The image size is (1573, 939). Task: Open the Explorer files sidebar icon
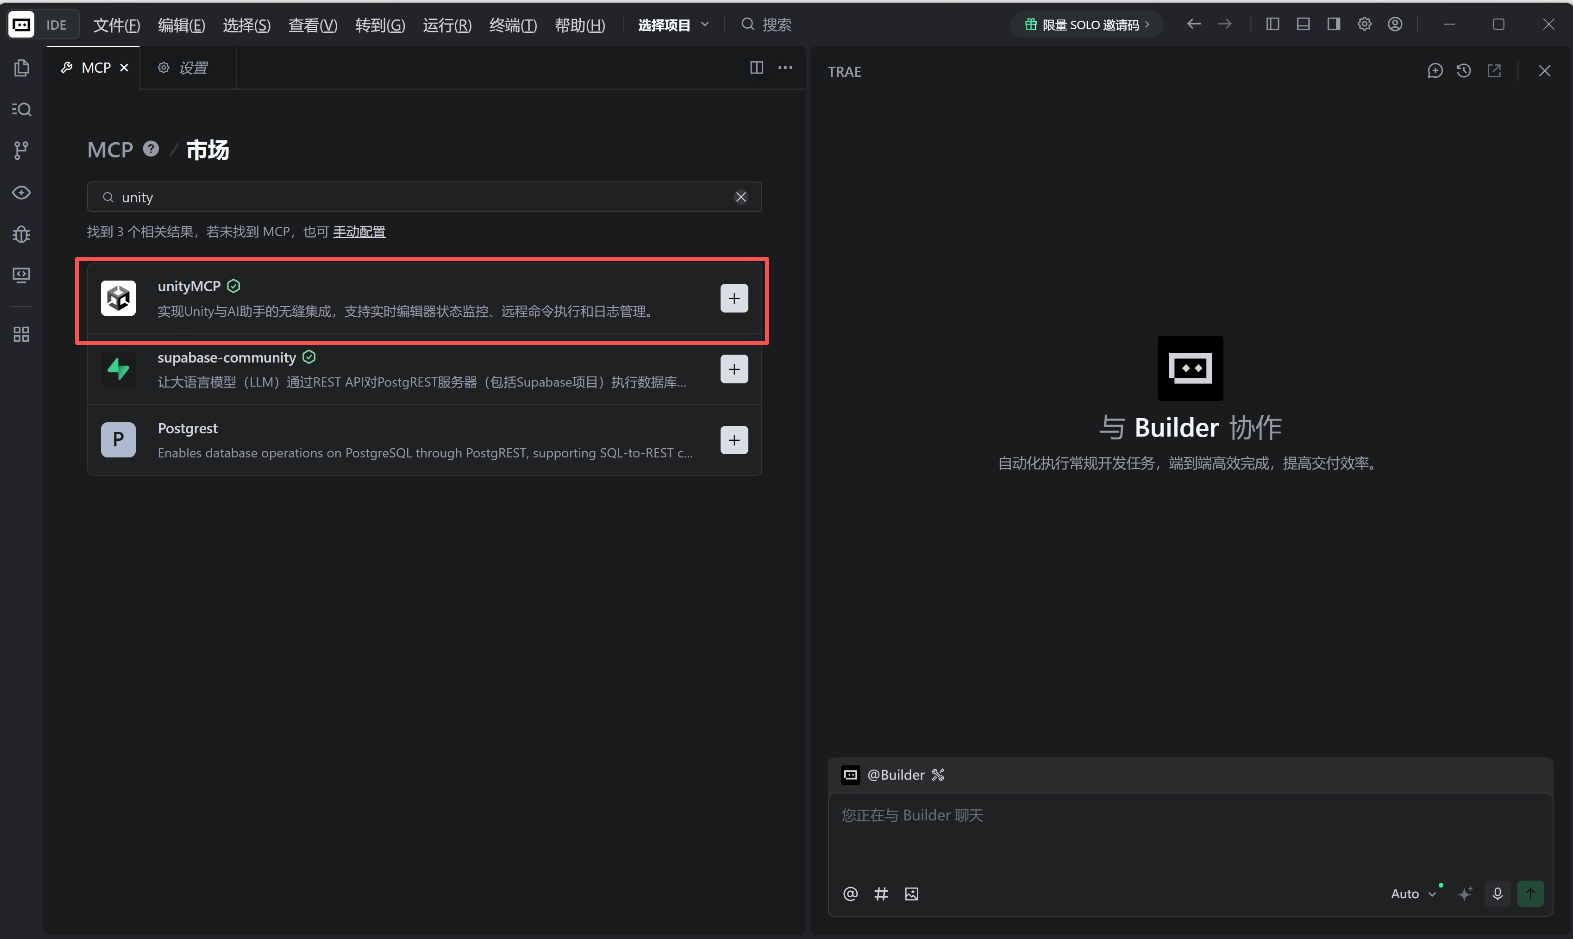click(21, 68)
